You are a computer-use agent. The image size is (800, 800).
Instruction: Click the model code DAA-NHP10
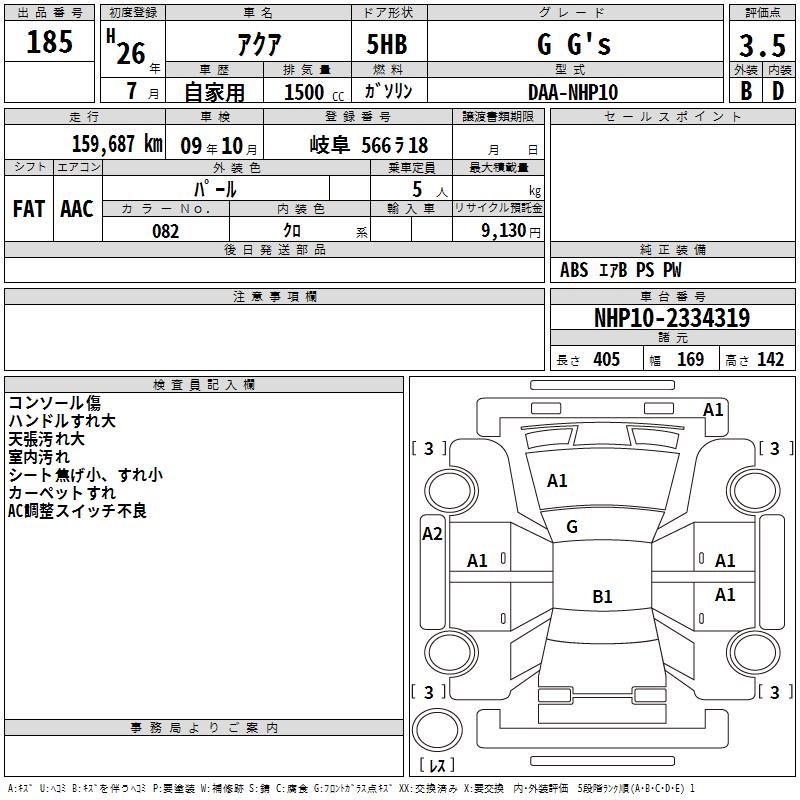click(x=573, y=92)
